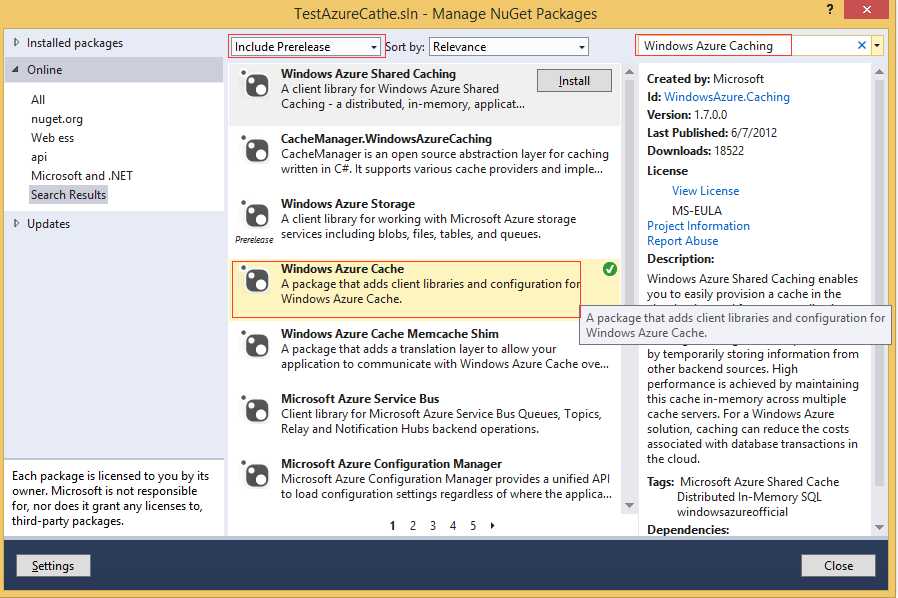Select Search Results in the Online tree
Image resolution: width=898 pixels, height=598 pixels.
68,195
